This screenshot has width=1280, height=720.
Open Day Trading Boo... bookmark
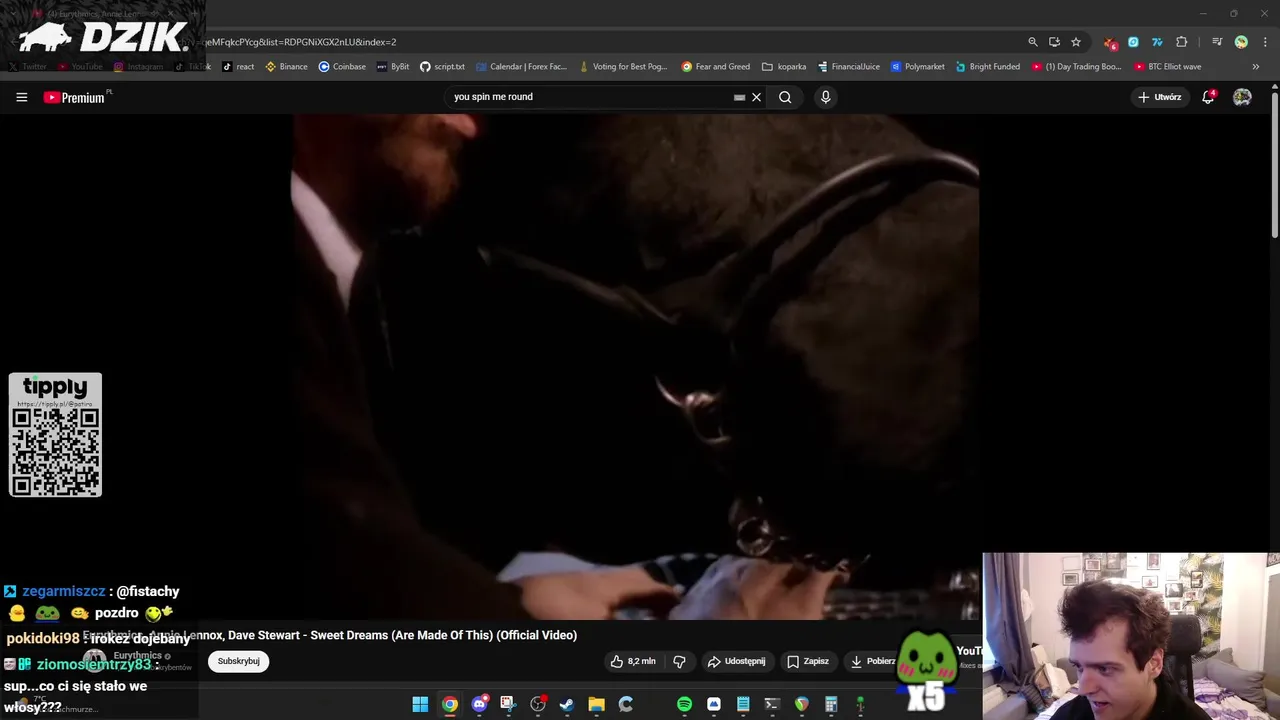(1077, 67)
